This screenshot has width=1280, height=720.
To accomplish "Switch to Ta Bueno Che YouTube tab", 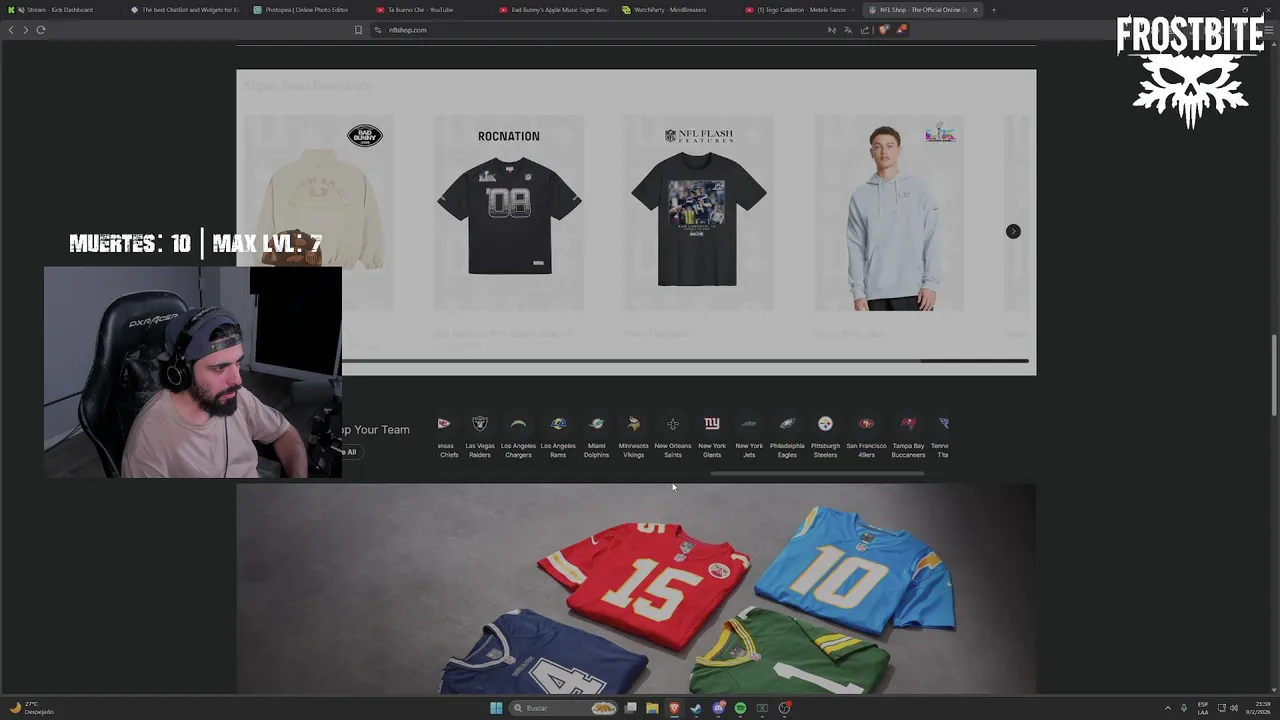I will [x=433, y=10].
